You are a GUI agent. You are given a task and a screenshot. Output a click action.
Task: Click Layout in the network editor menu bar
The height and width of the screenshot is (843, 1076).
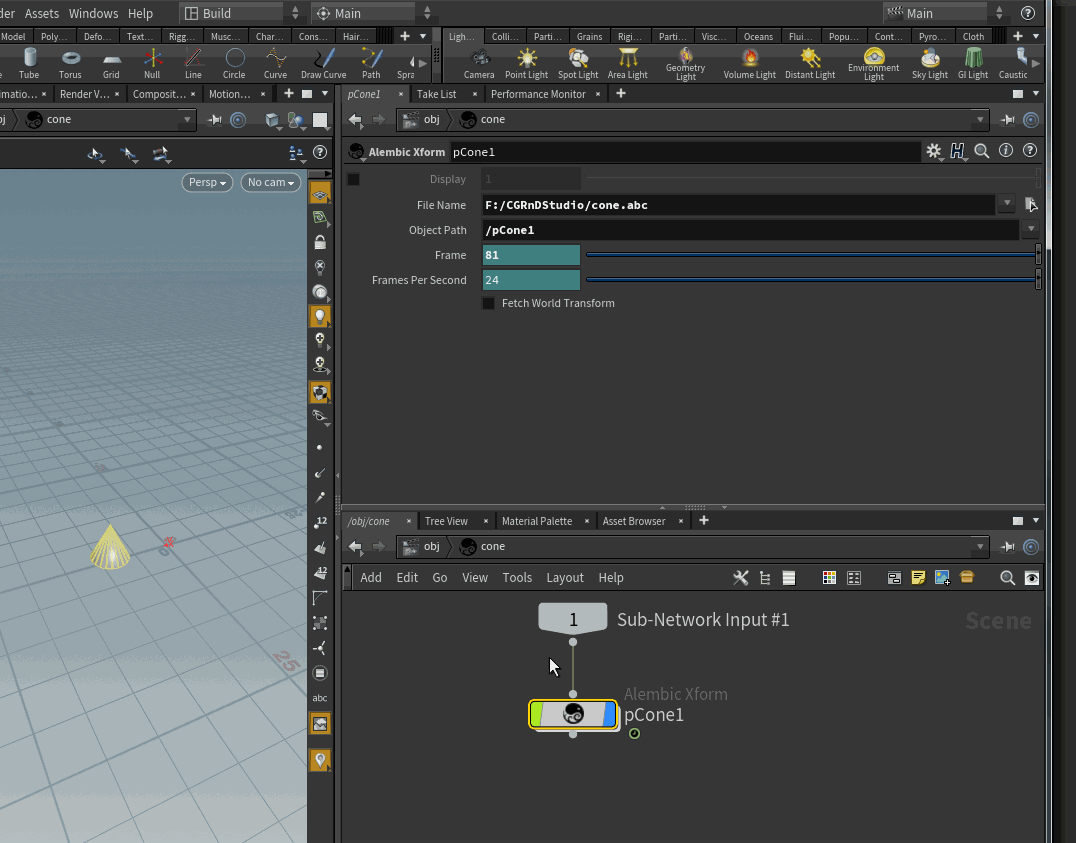565,578
